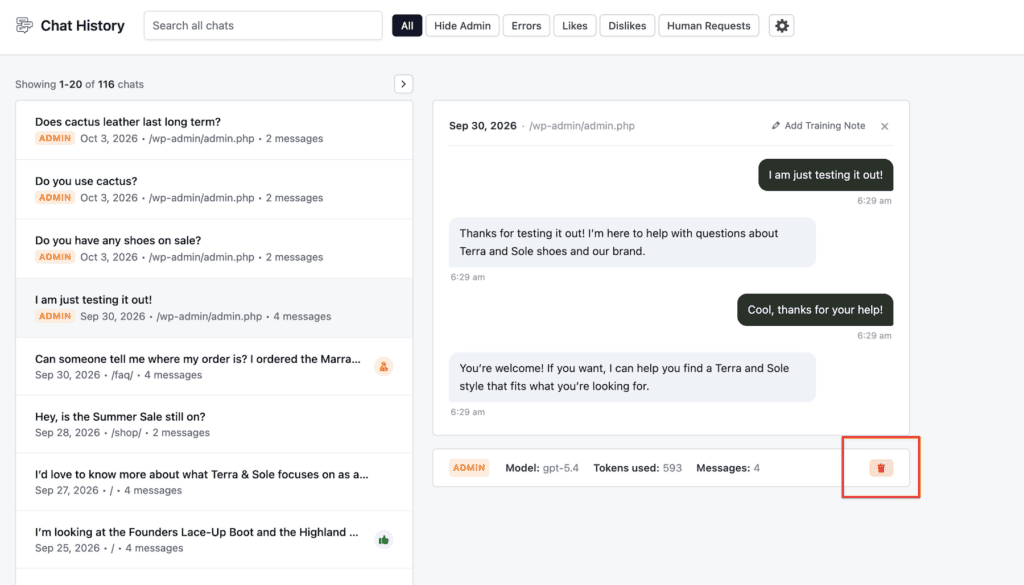Click the Sep 30, 2026 date in detail header
Screen dimensions: 1024x585
(x=483, y=126)
